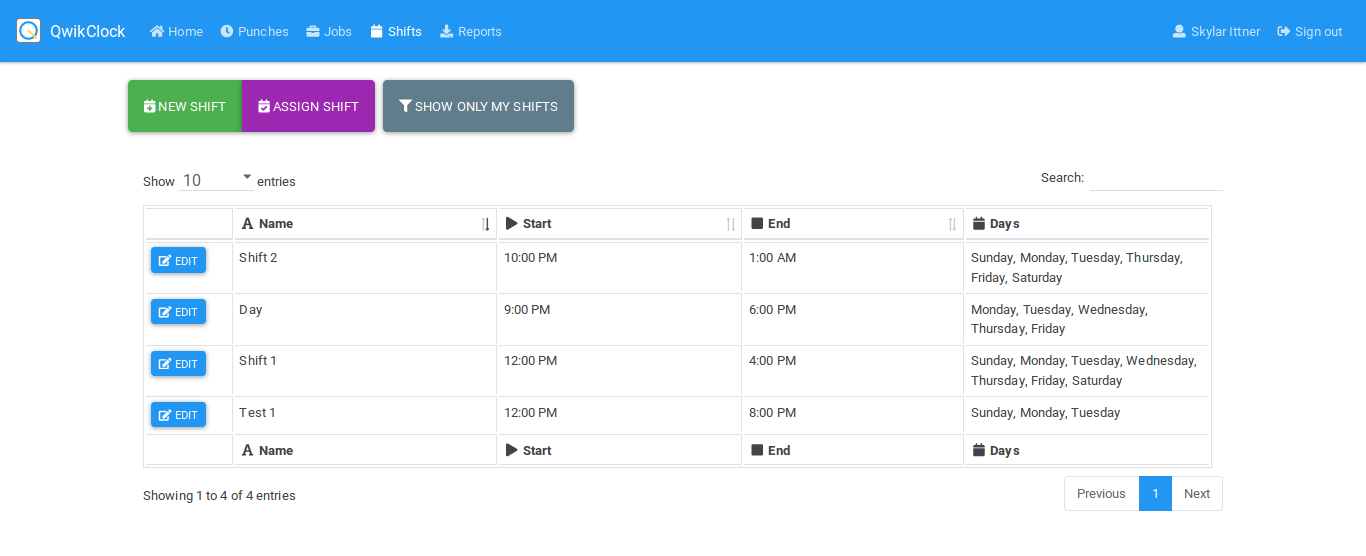
Task: Open the Jobs nav item
Action: [x=329, y=31]
